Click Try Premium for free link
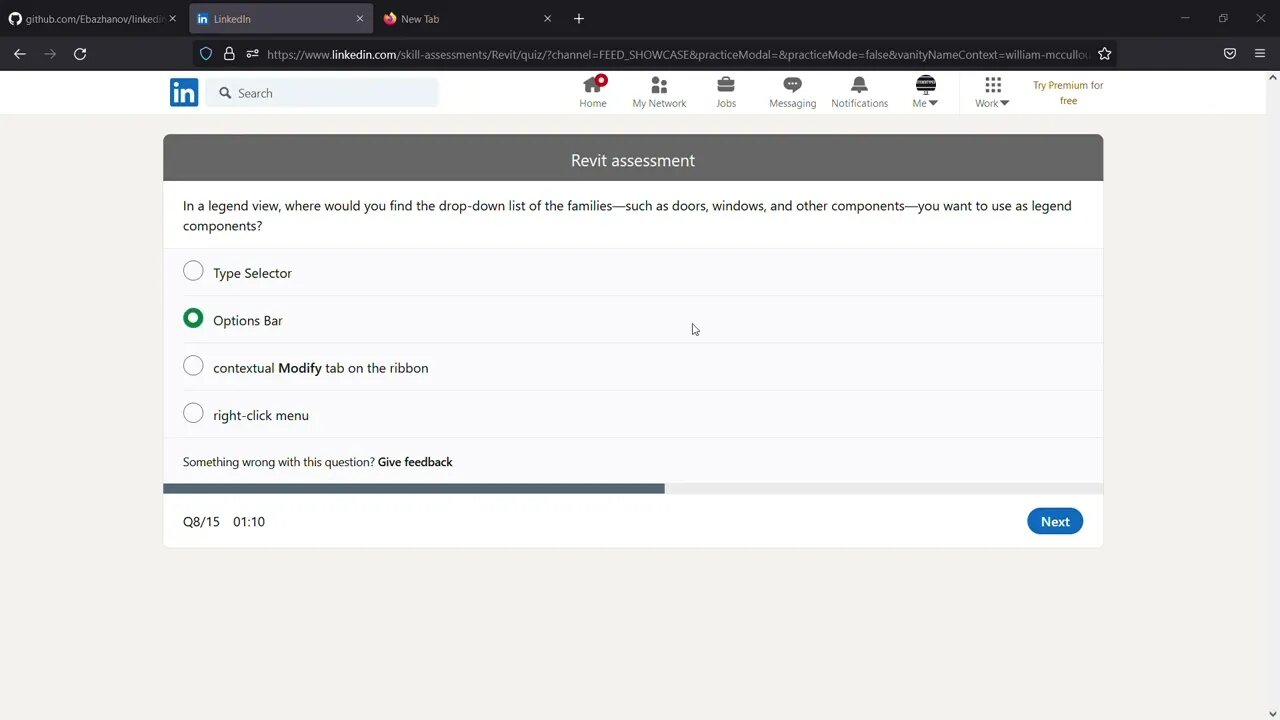 tap(1068, 93)
